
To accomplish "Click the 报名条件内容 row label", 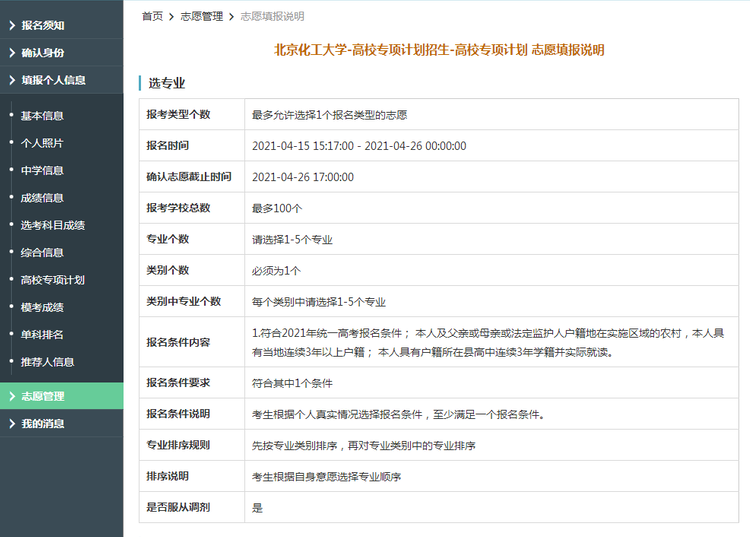I will click(178, 342).
